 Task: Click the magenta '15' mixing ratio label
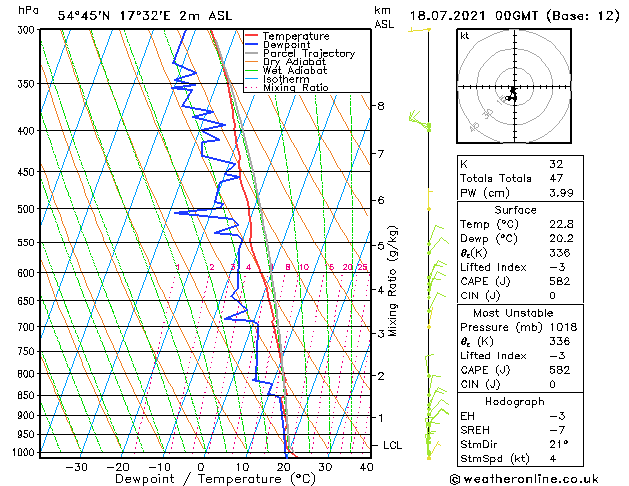(329, 267)
